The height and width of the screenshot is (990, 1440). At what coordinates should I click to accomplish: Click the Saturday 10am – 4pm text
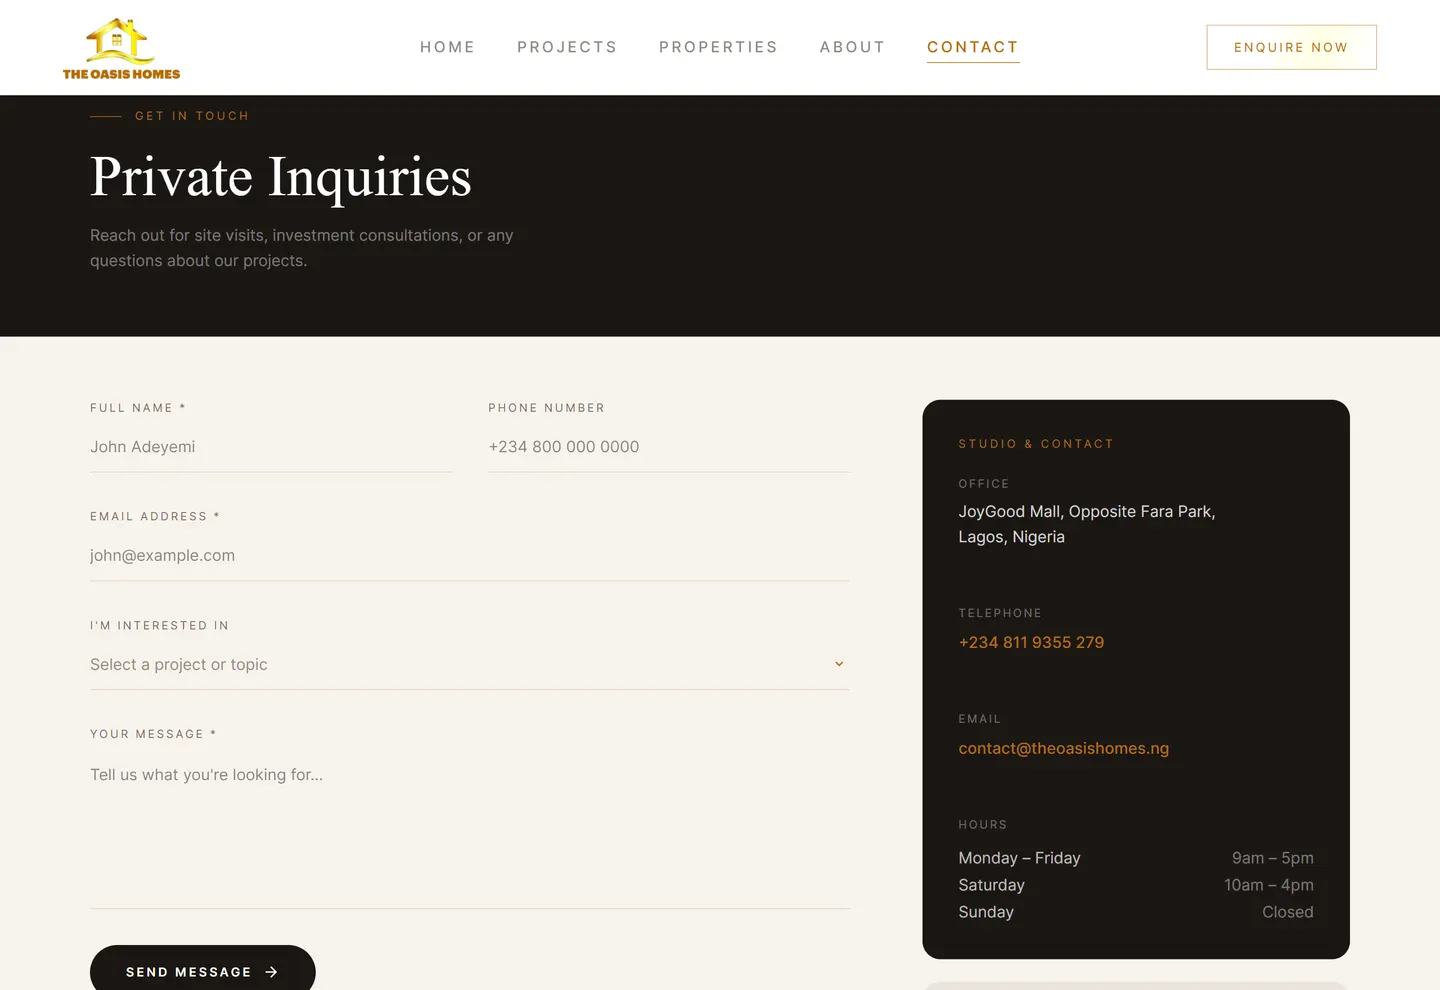pyautogui.click(x=1136, y=885)
